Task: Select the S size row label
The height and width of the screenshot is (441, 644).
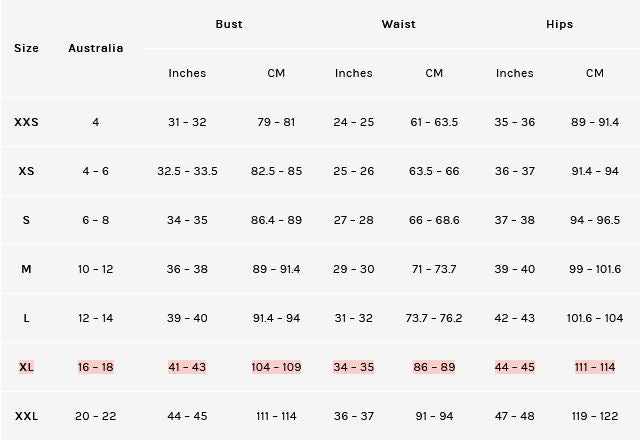Action: (27, 220)
